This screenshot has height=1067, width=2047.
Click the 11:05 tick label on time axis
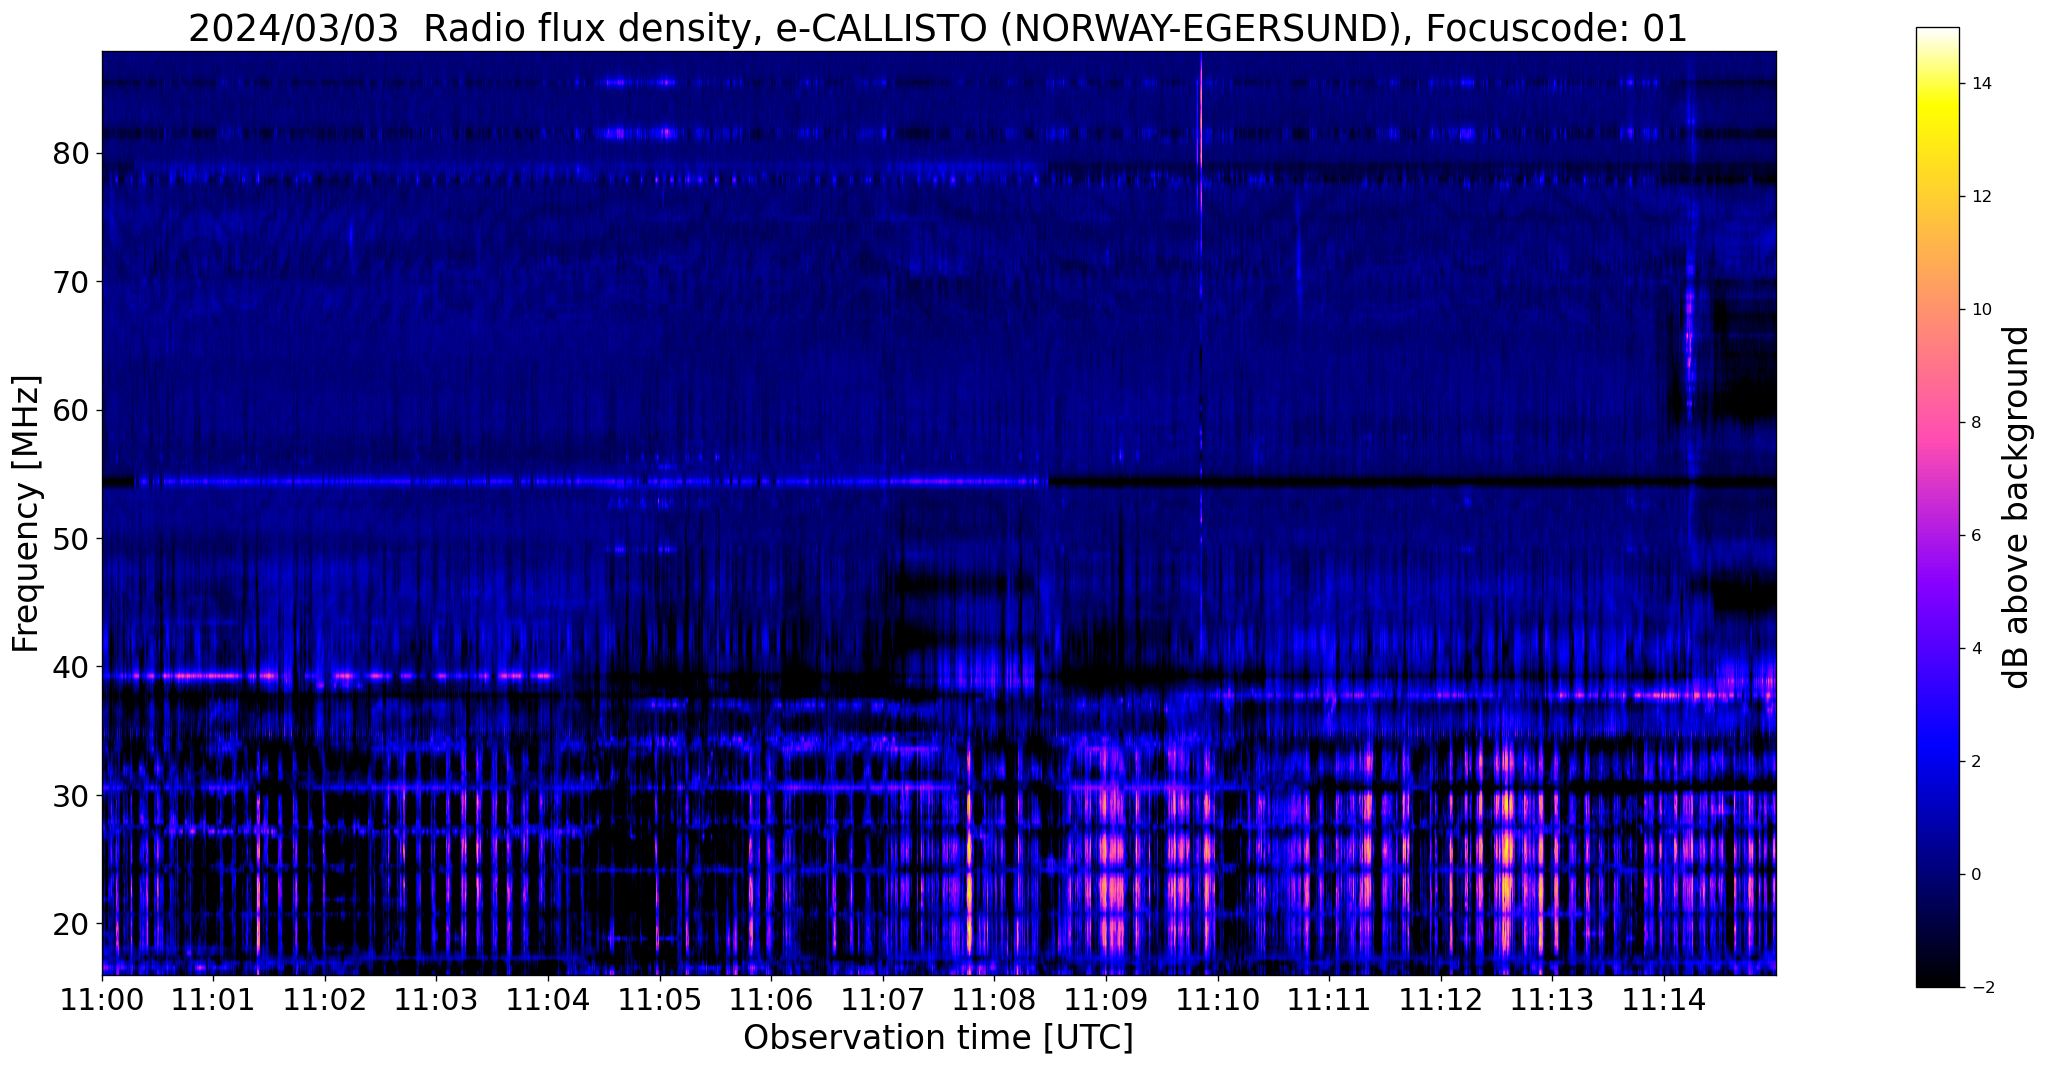pyautogui.click(x=659, y=999)
